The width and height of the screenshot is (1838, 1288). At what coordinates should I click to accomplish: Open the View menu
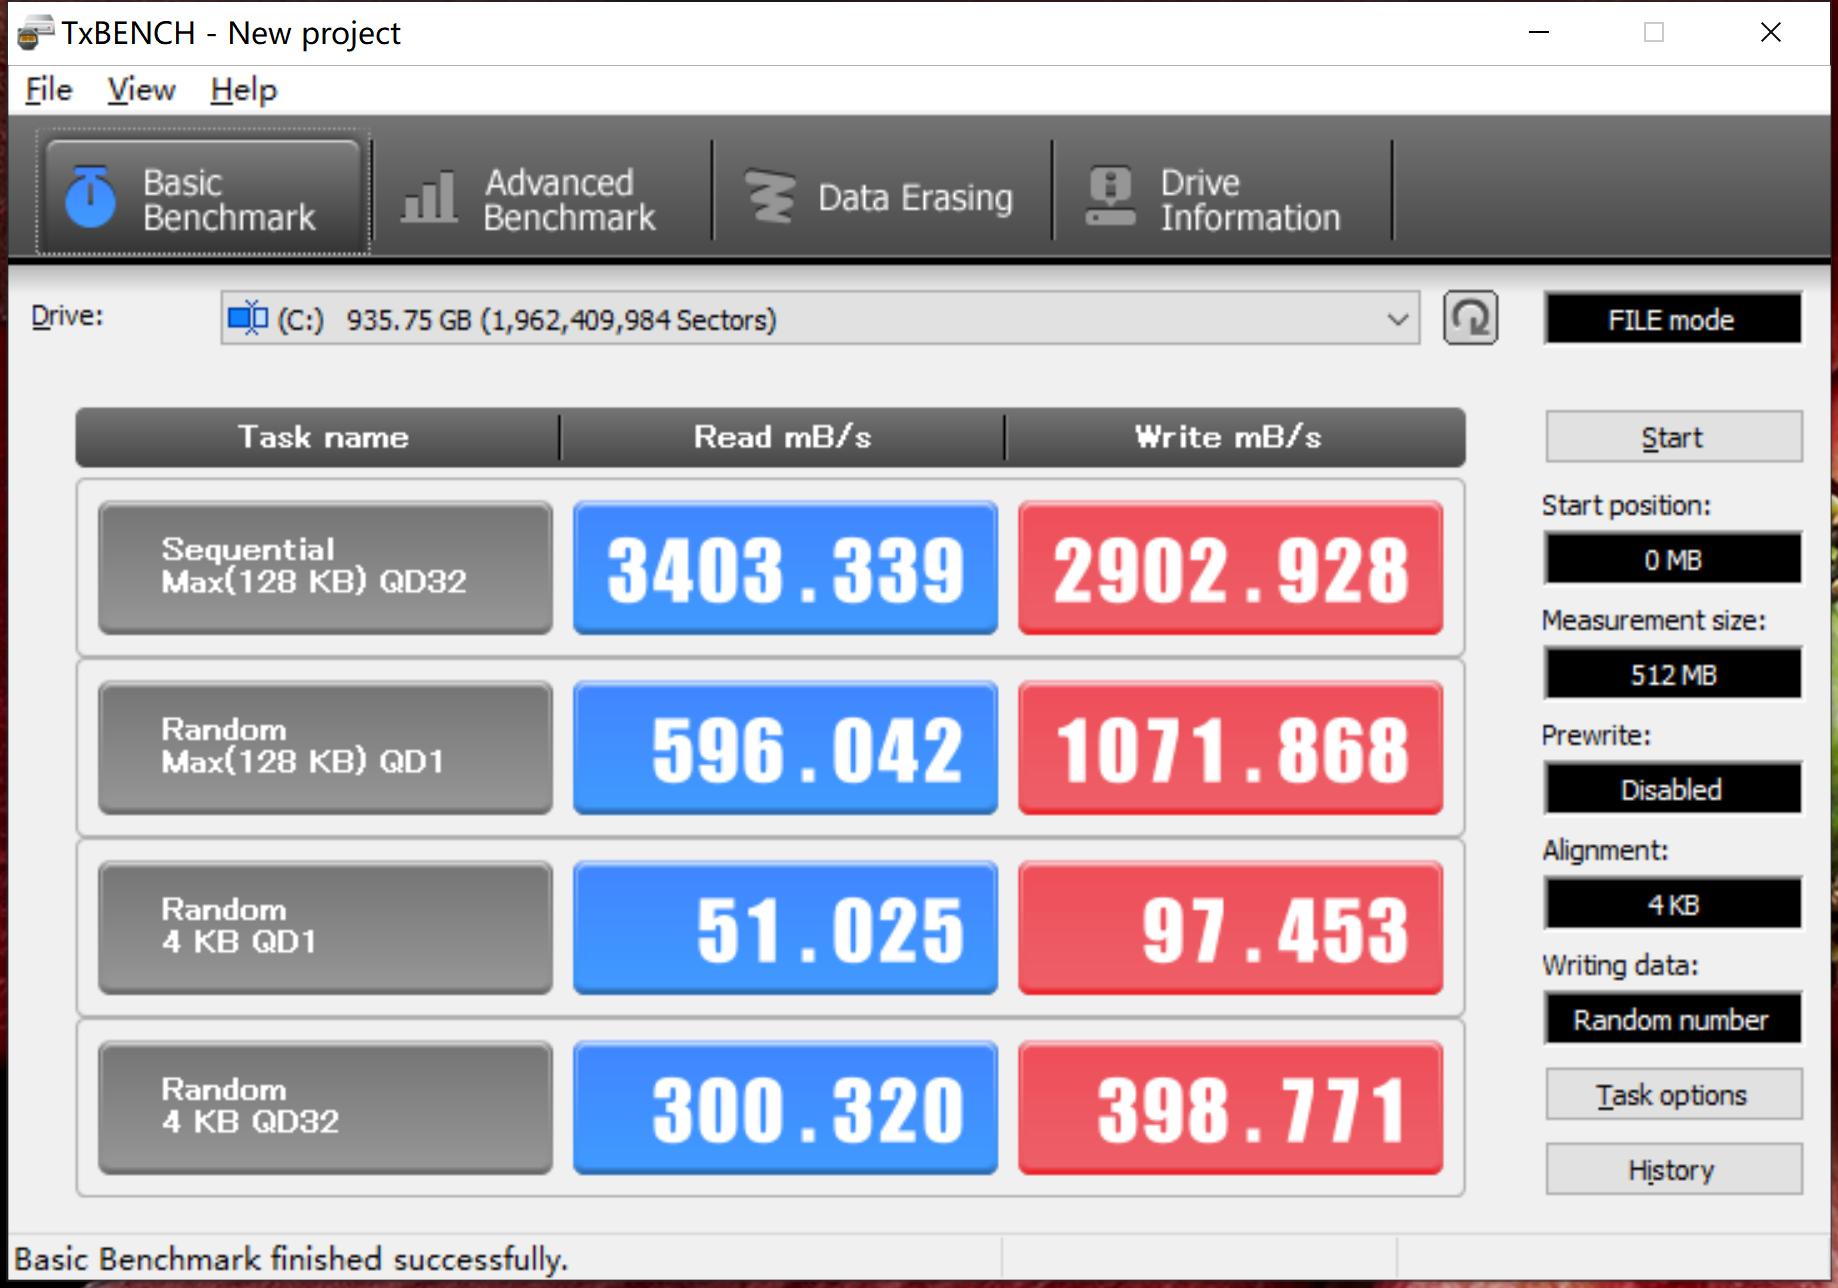pos(141,90)
